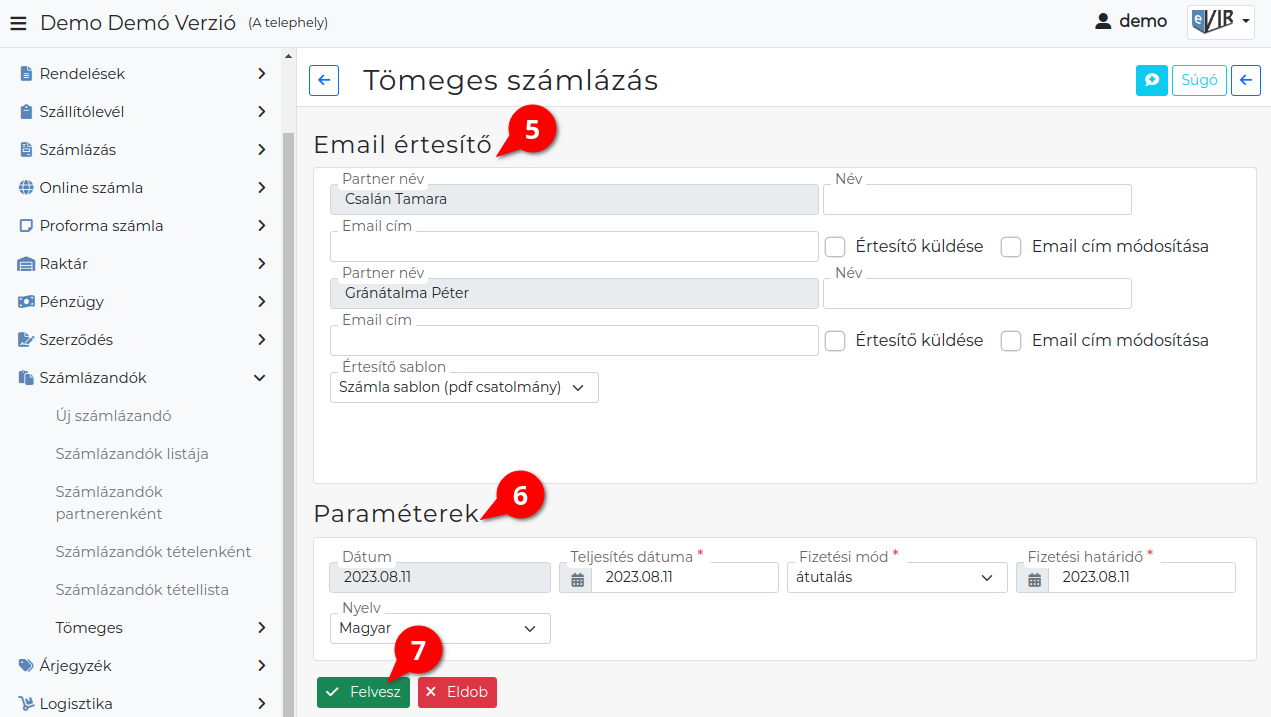This screenshot has height=717, width=1271.
Task: Open Számlázandók tétellista menu item
Action: point(142,590)
